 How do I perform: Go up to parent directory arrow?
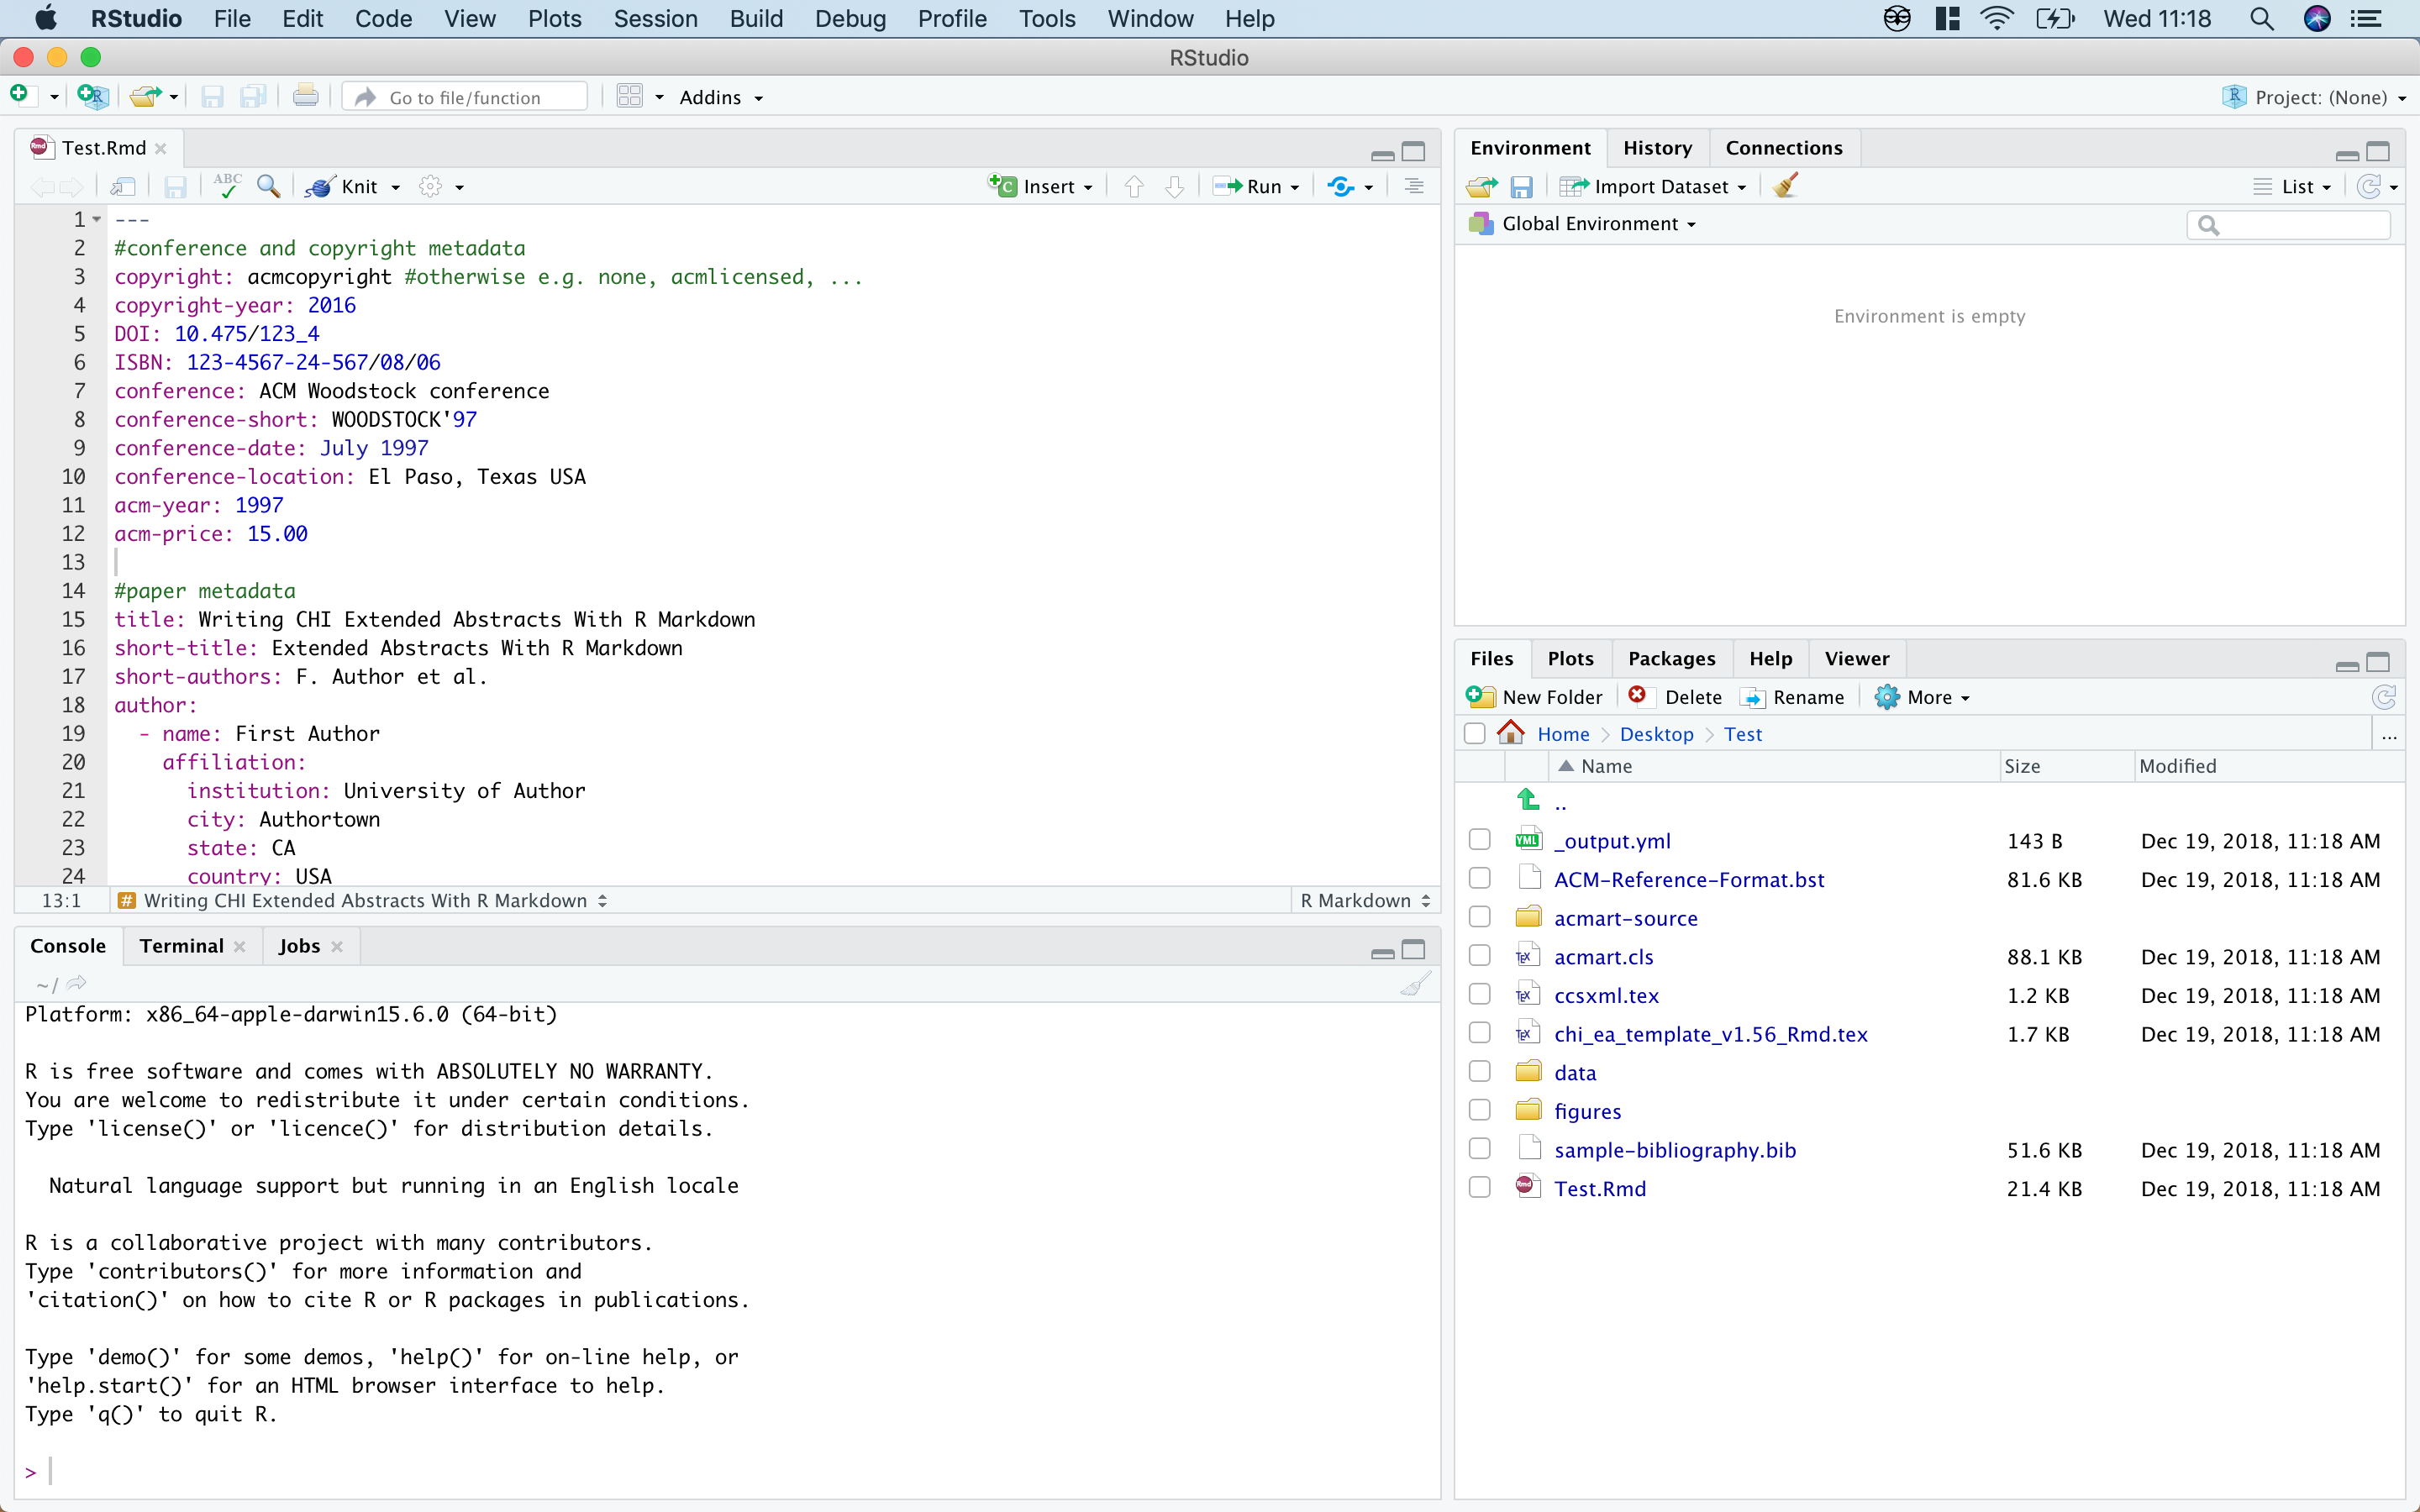pos(1528,800)
